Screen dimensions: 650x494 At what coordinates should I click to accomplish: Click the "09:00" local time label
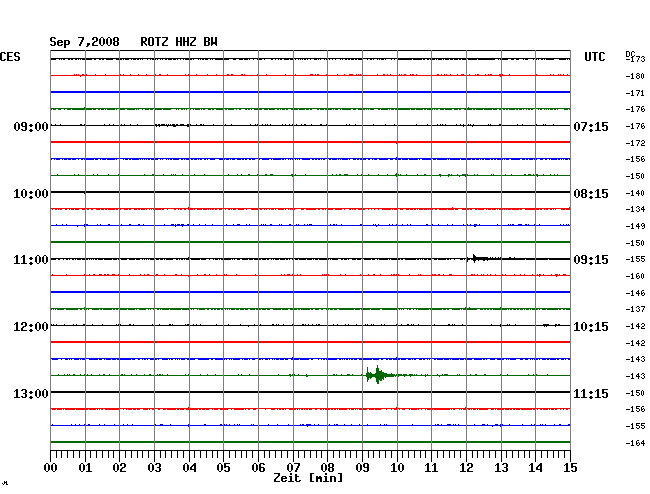(x=31, y=126)
